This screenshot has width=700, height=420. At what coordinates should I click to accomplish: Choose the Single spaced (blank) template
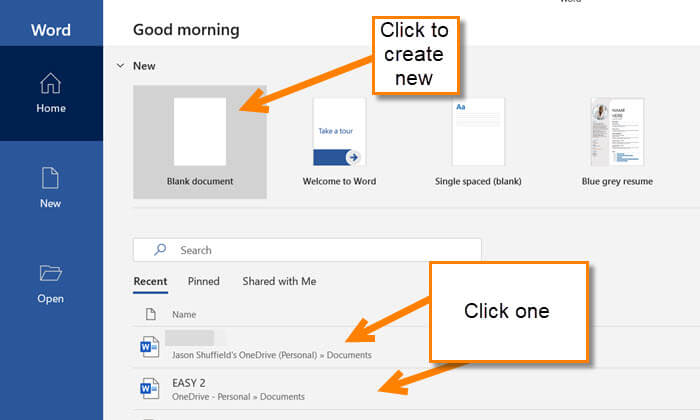[478, 142]
